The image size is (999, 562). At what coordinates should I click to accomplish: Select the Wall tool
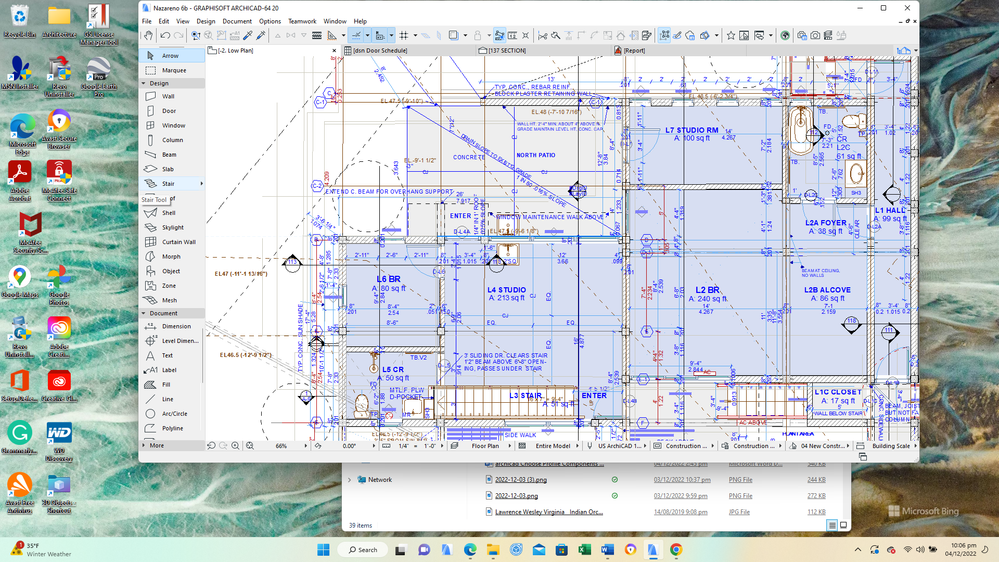pyautogui.click(x=168, y=97)
